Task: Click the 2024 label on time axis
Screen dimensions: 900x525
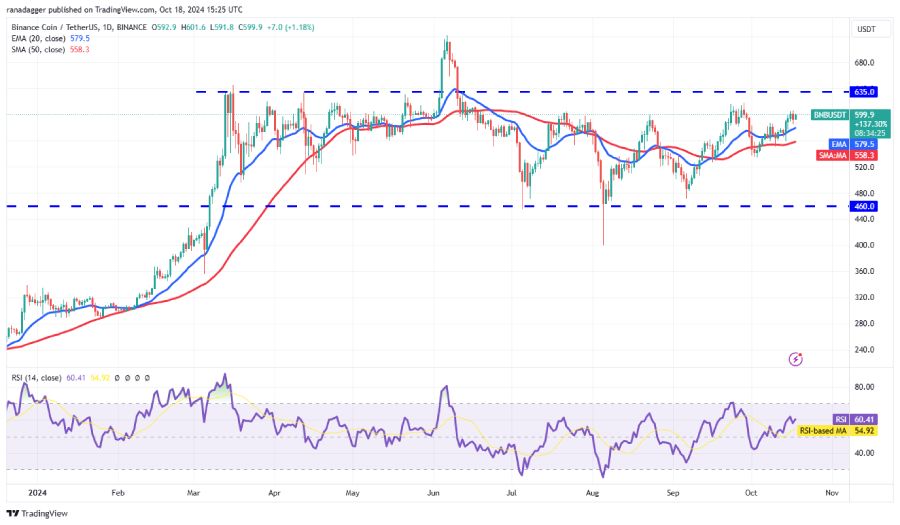Action: tap(37, 493)
